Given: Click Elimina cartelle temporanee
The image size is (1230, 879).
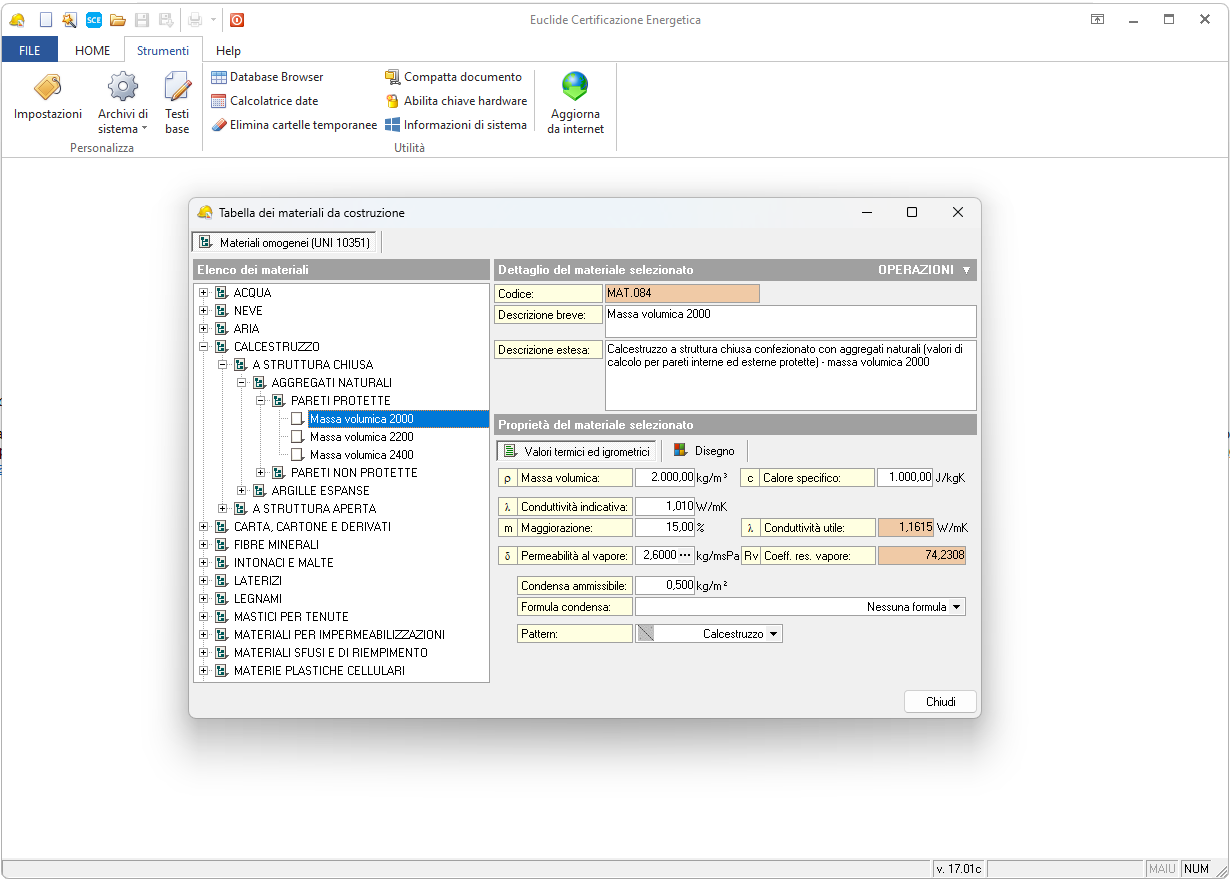Looking at the screenshot, I should [x=294, y=125].
